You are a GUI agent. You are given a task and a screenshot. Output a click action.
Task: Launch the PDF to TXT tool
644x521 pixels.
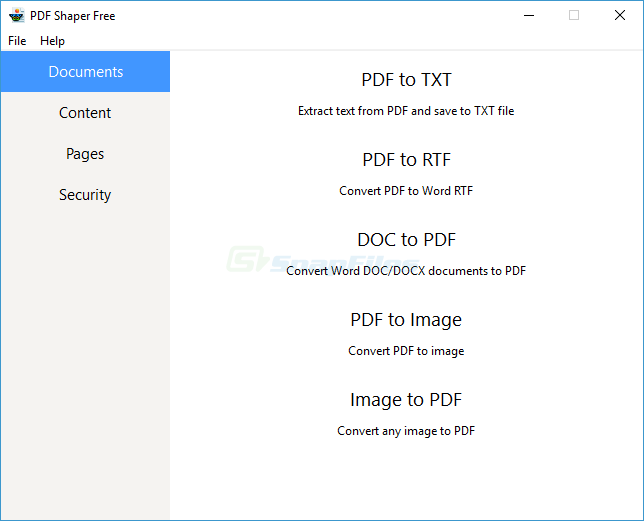tap(406, 80)
